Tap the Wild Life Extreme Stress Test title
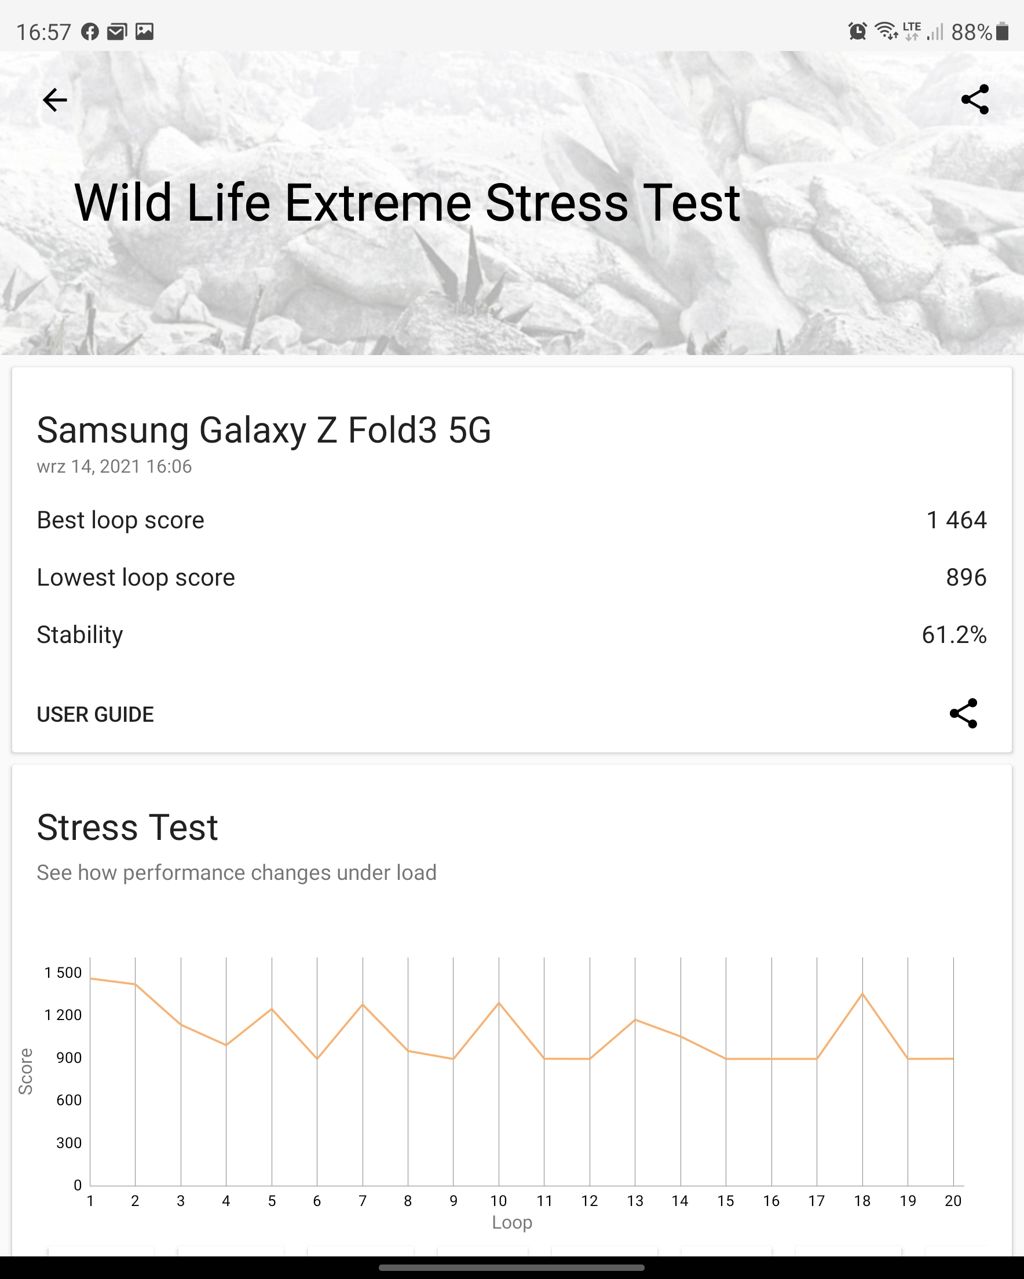The image size is (1024, 1279). coord(407,203)
